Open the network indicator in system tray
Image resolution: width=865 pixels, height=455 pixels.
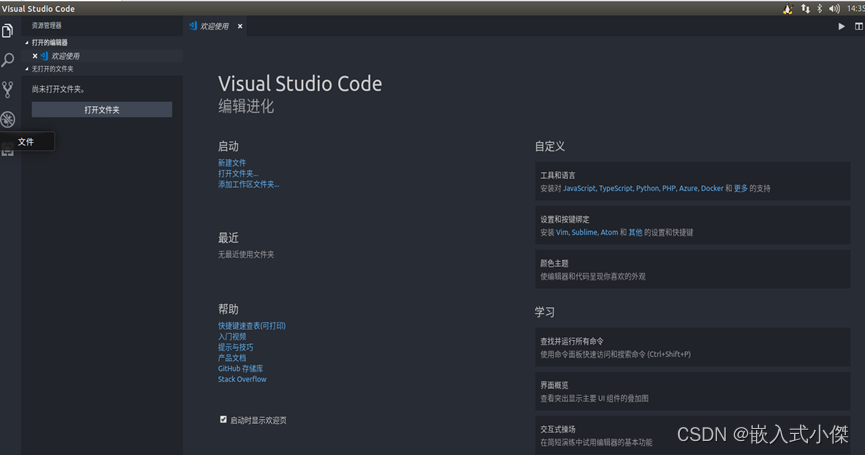[x=805, y=9]
